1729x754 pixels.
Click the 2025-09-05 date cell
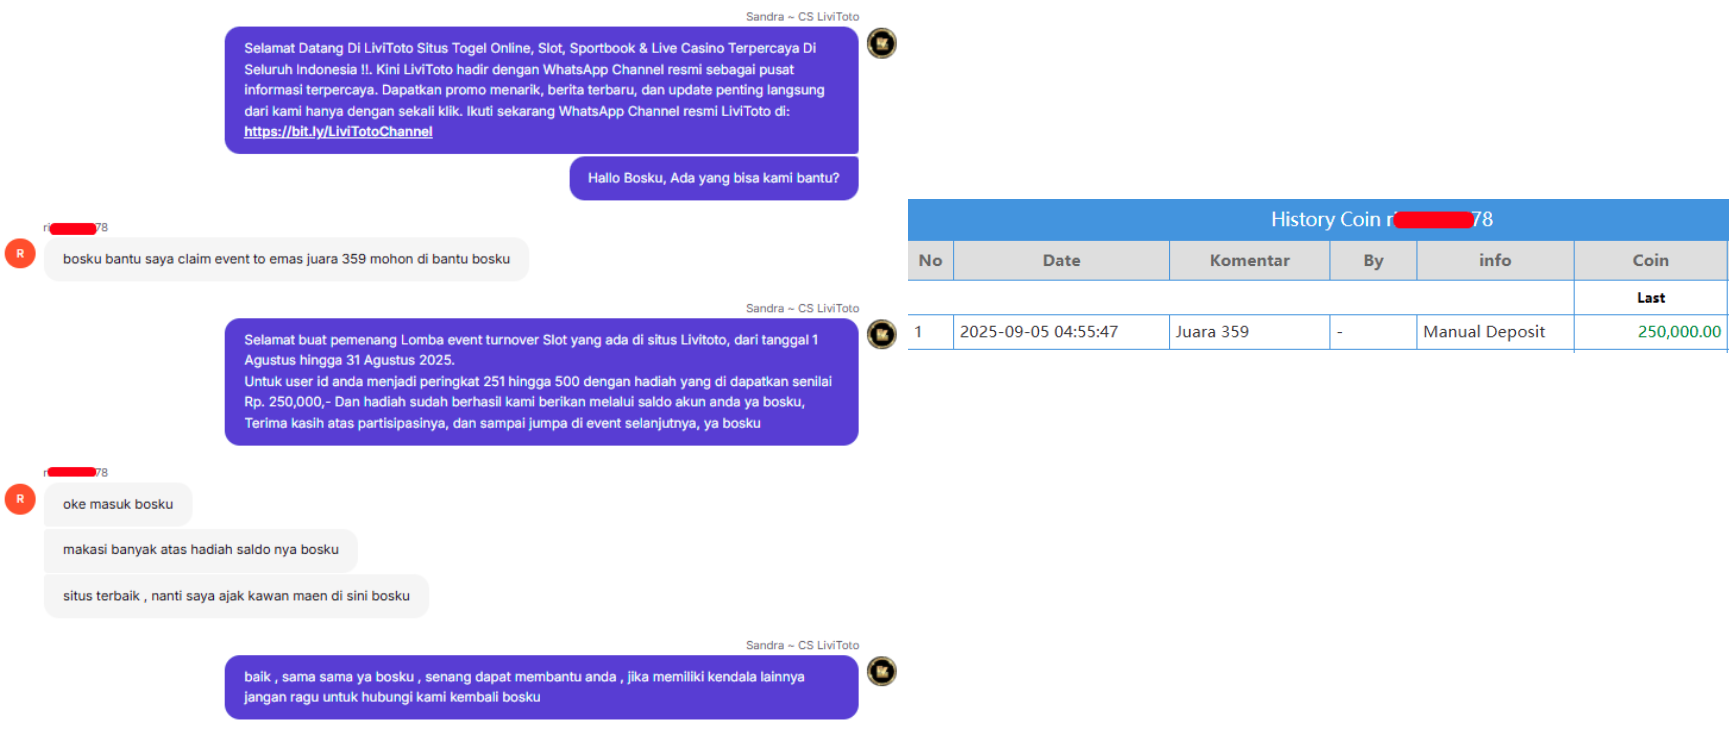1061,332
